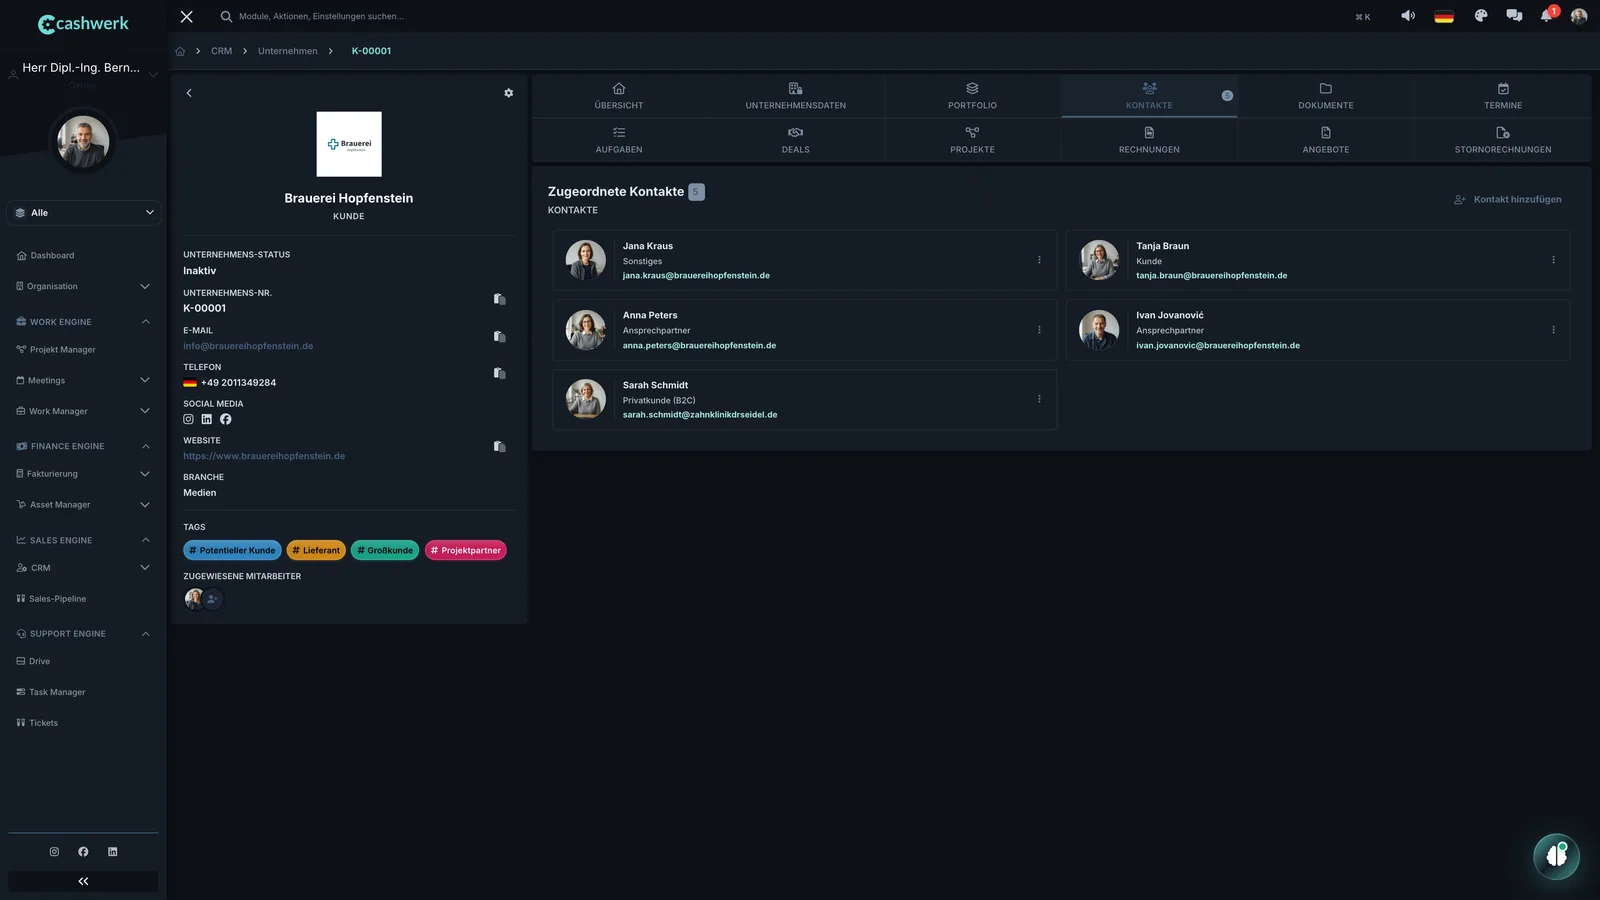Copy the company e-mail address

pos(499,337)
